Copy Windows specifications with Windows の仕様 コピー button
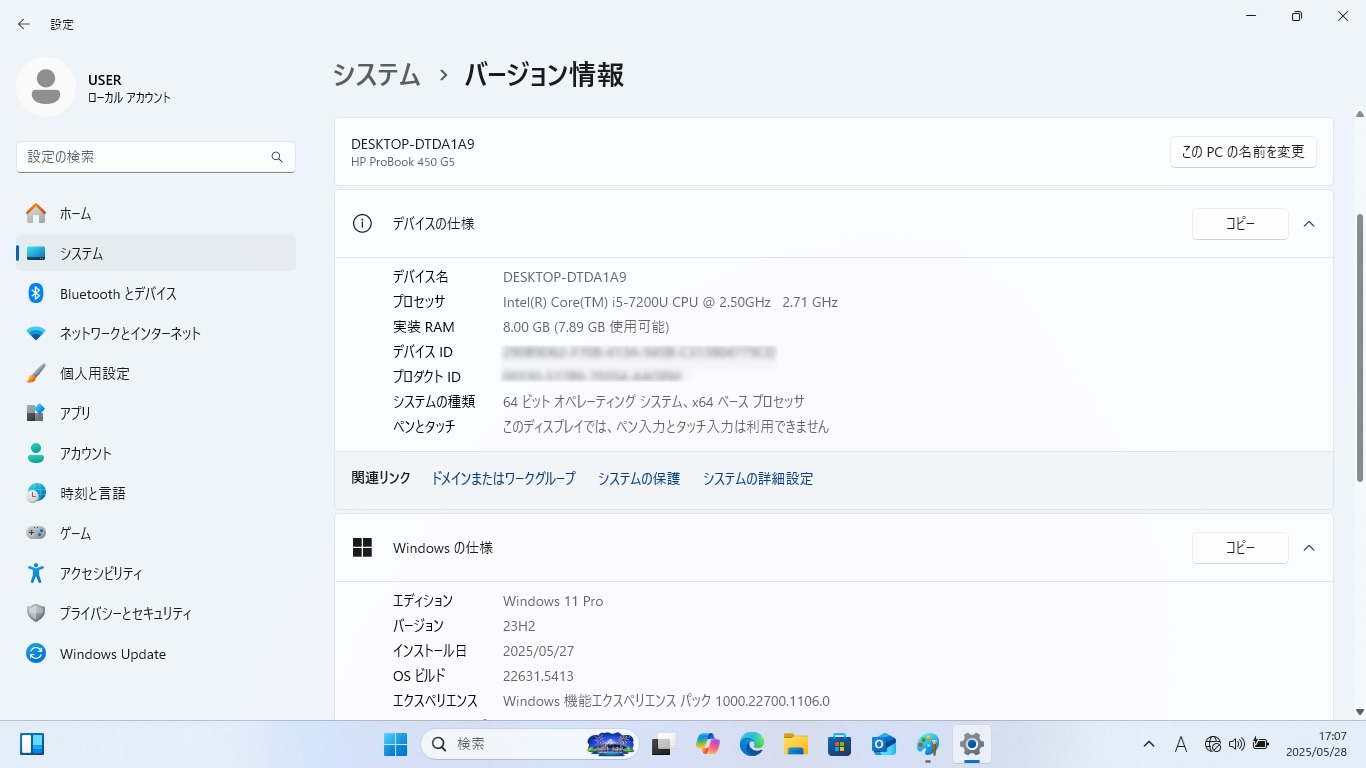Screen dimensions: 1366x768 (1240, 548)
